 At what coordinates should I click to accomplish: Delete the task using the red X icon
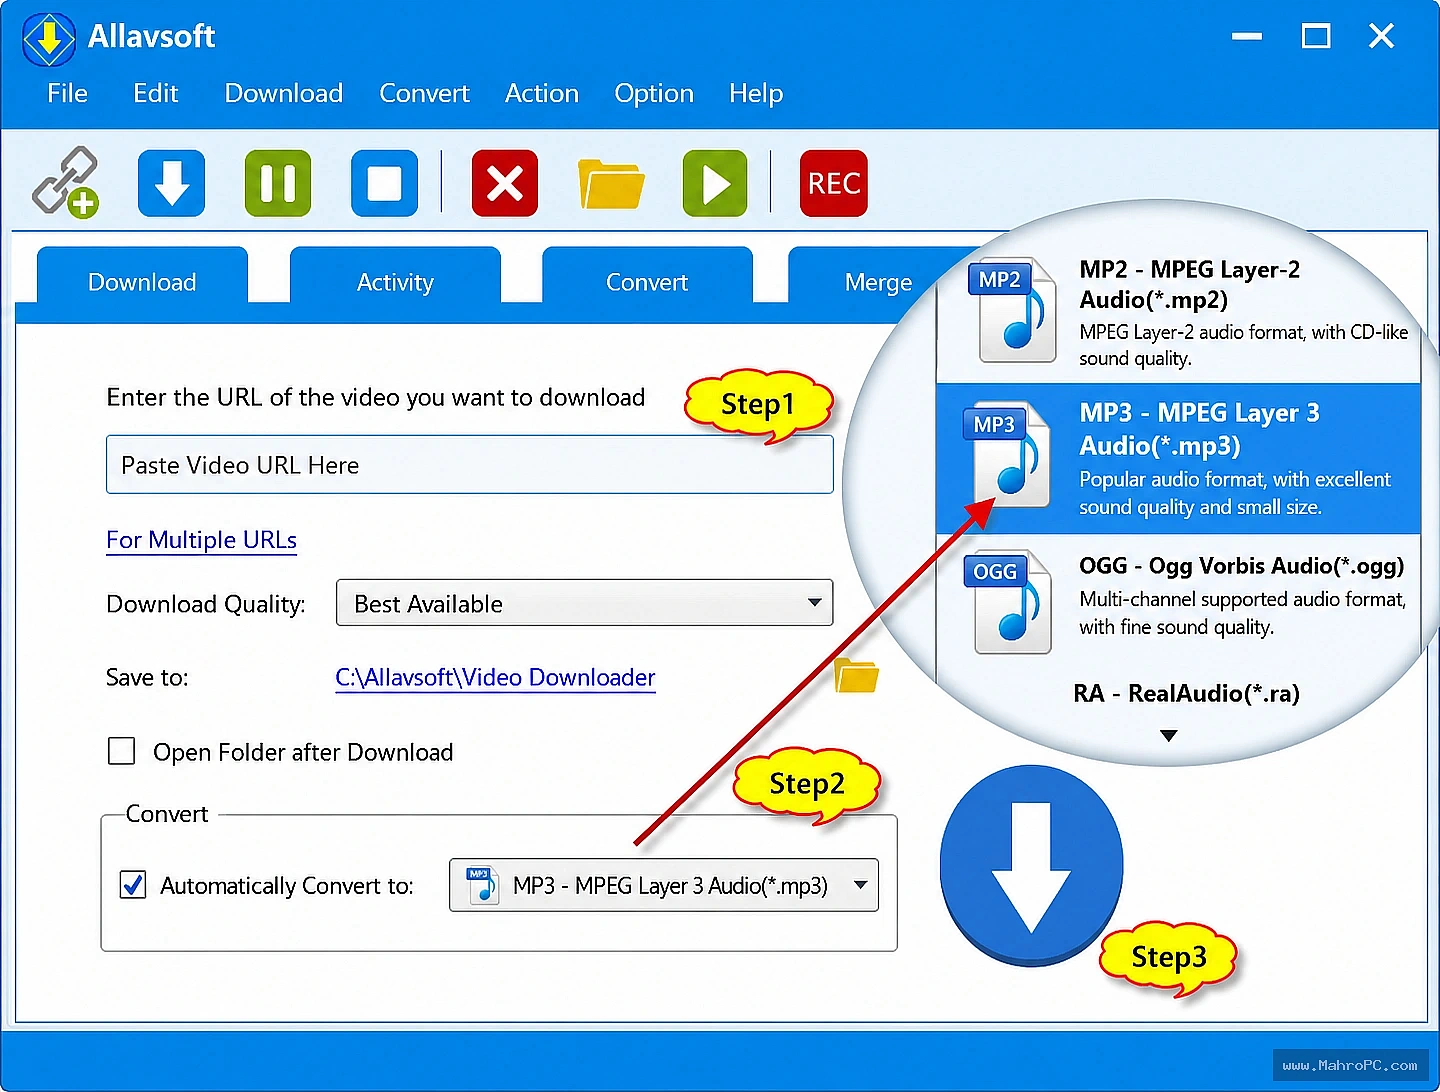505,183
